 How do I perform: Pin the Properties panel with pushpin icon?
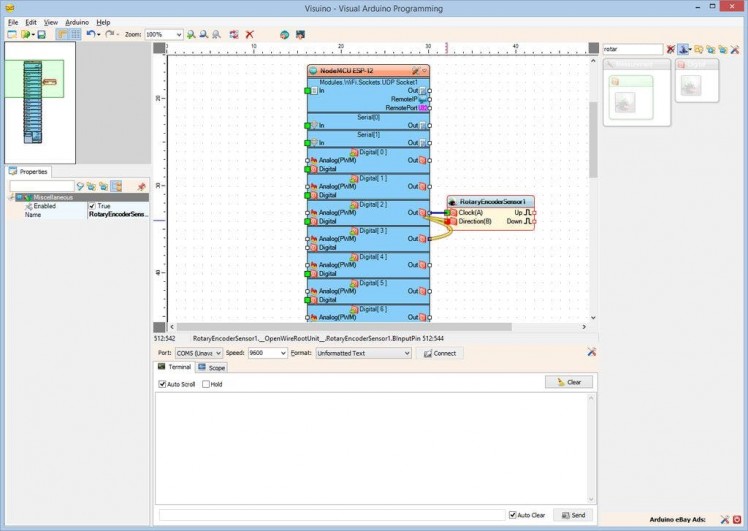click(x=141, y=186)
